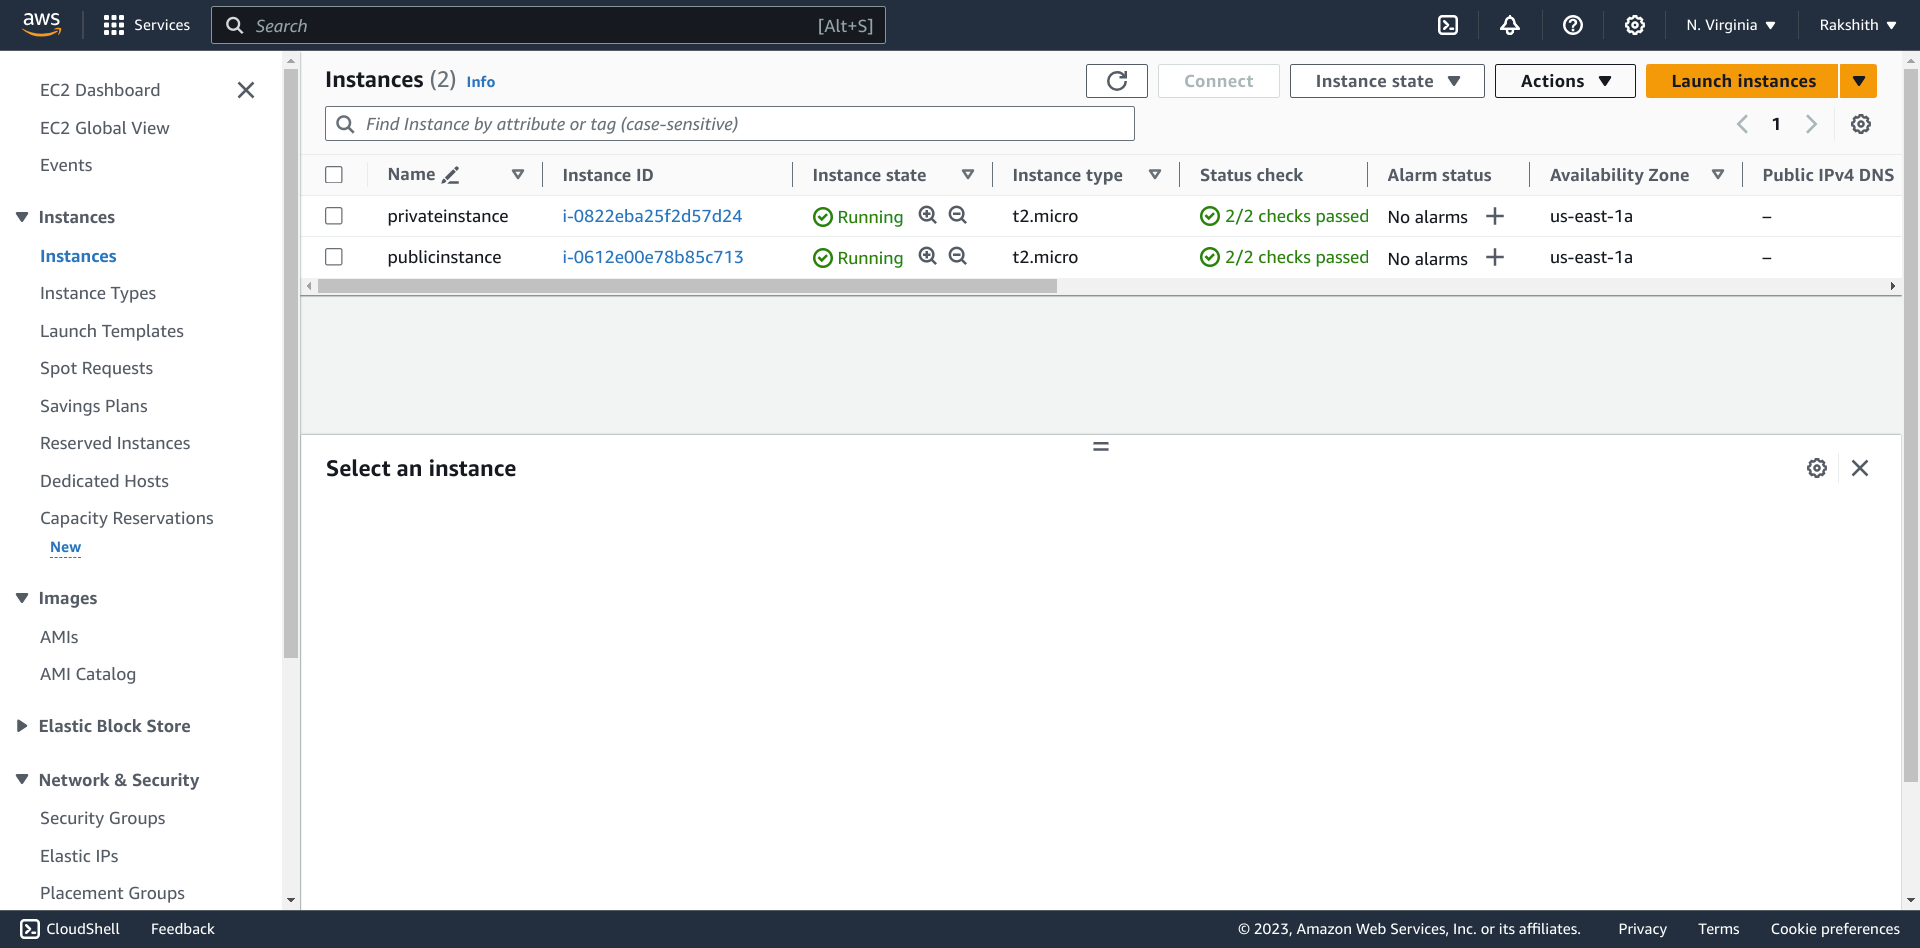Focus the Find Instance filter field

[x=730, y=124]
